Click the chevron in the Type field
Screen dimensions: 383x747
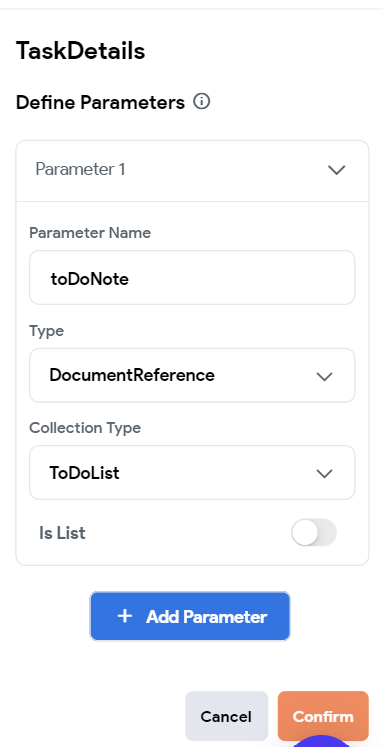[x=324, y=376]
